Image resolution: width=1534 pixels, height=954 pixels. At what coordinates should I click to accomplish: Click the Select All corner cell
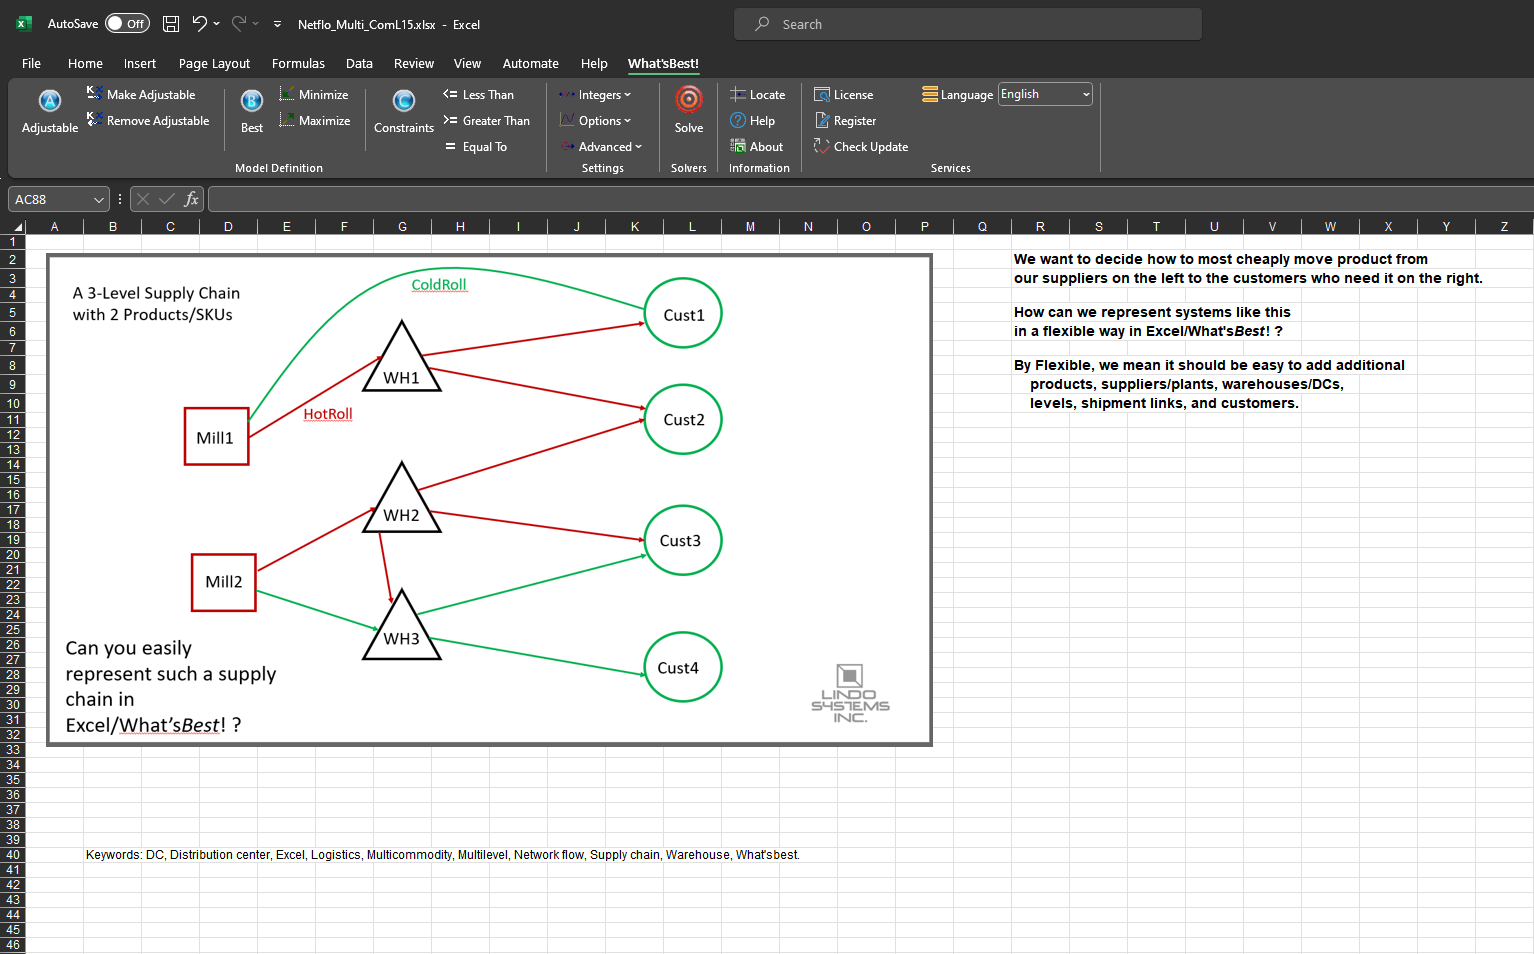click(16, 227)
